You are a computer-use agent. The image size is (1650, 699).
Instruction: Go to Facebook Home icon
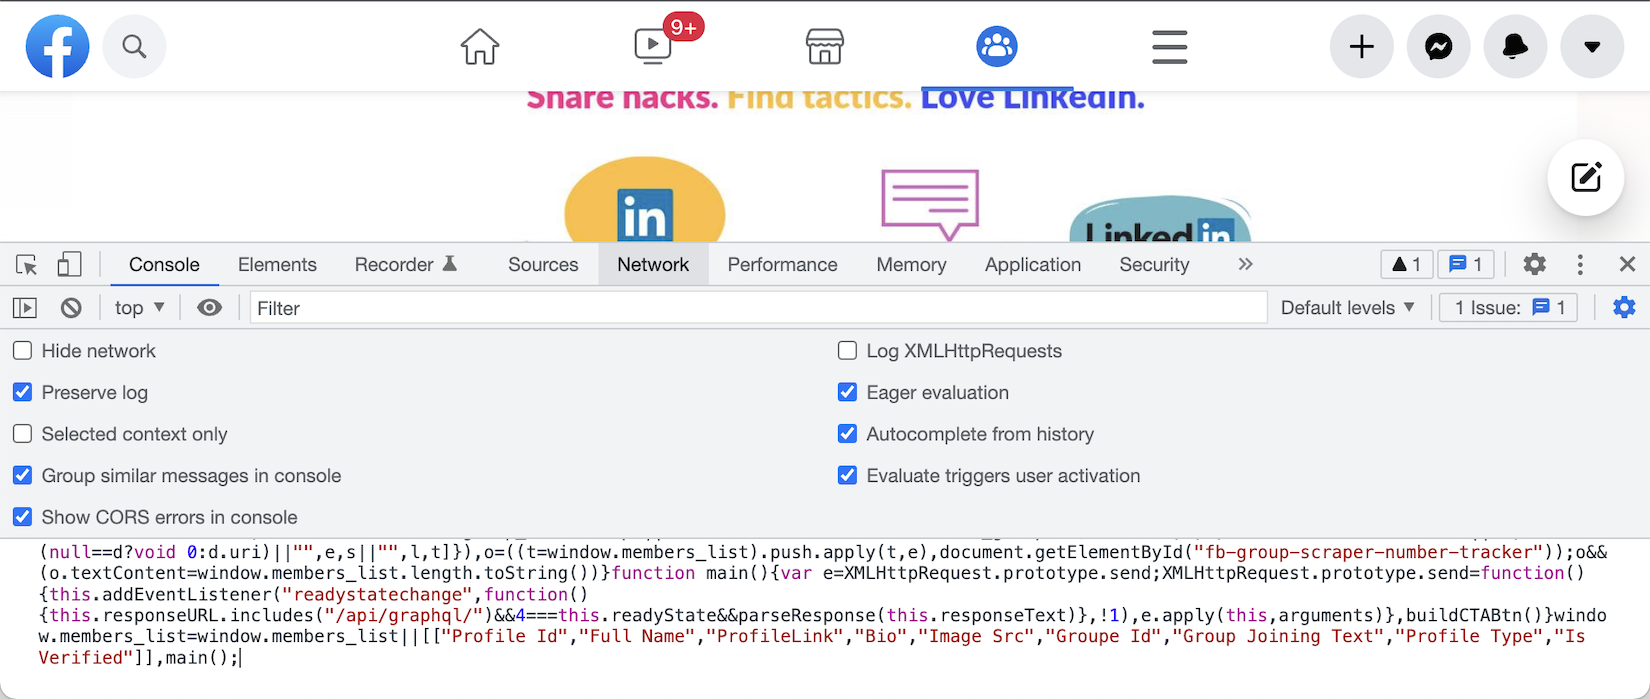[480, 46]
